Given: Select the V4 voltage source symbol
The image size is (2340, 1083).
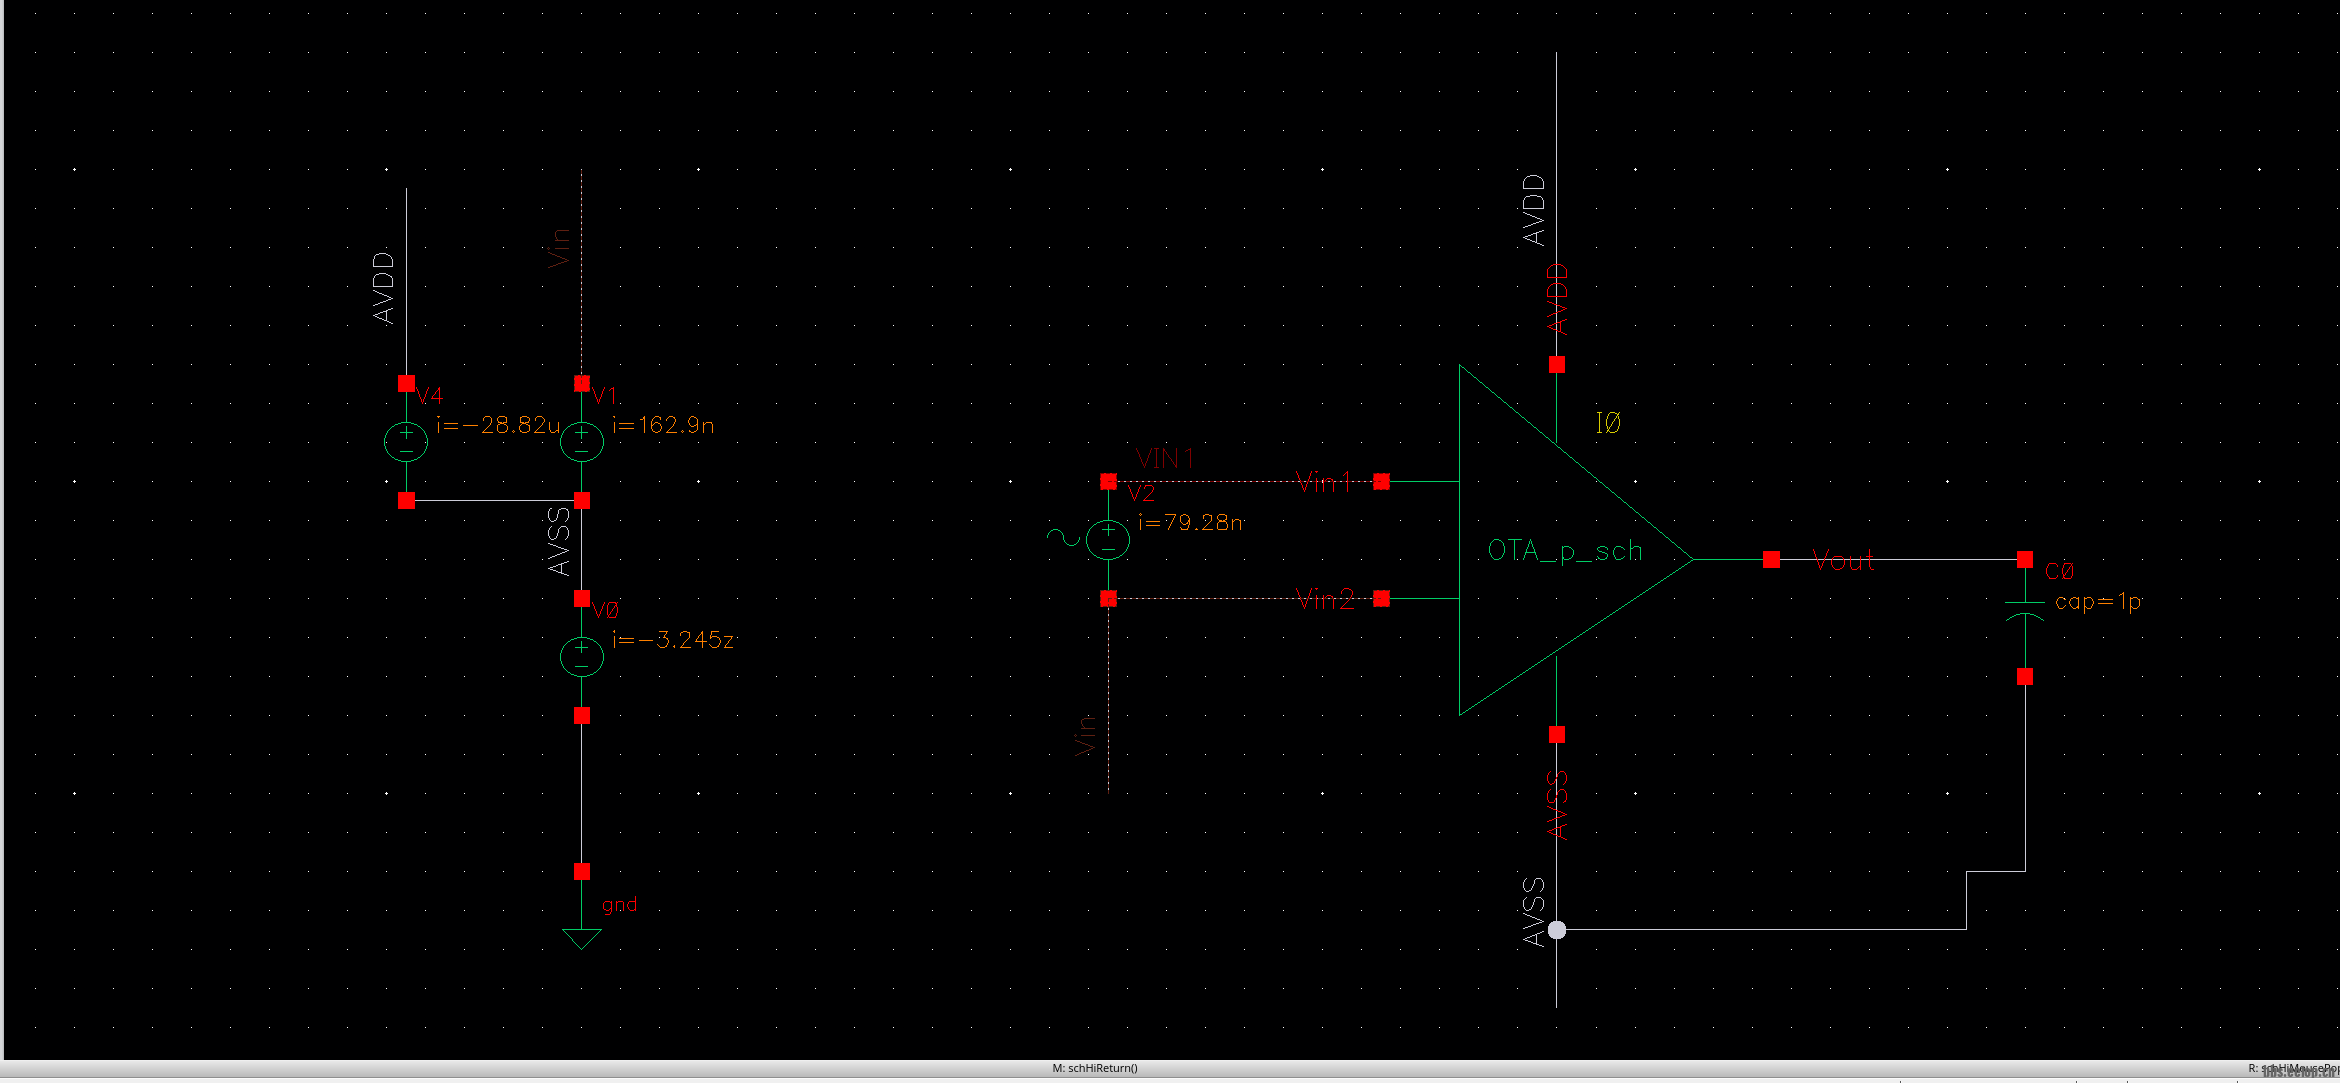Looking at the screenshot, I should pyautogui.click(x=406, y=441).
